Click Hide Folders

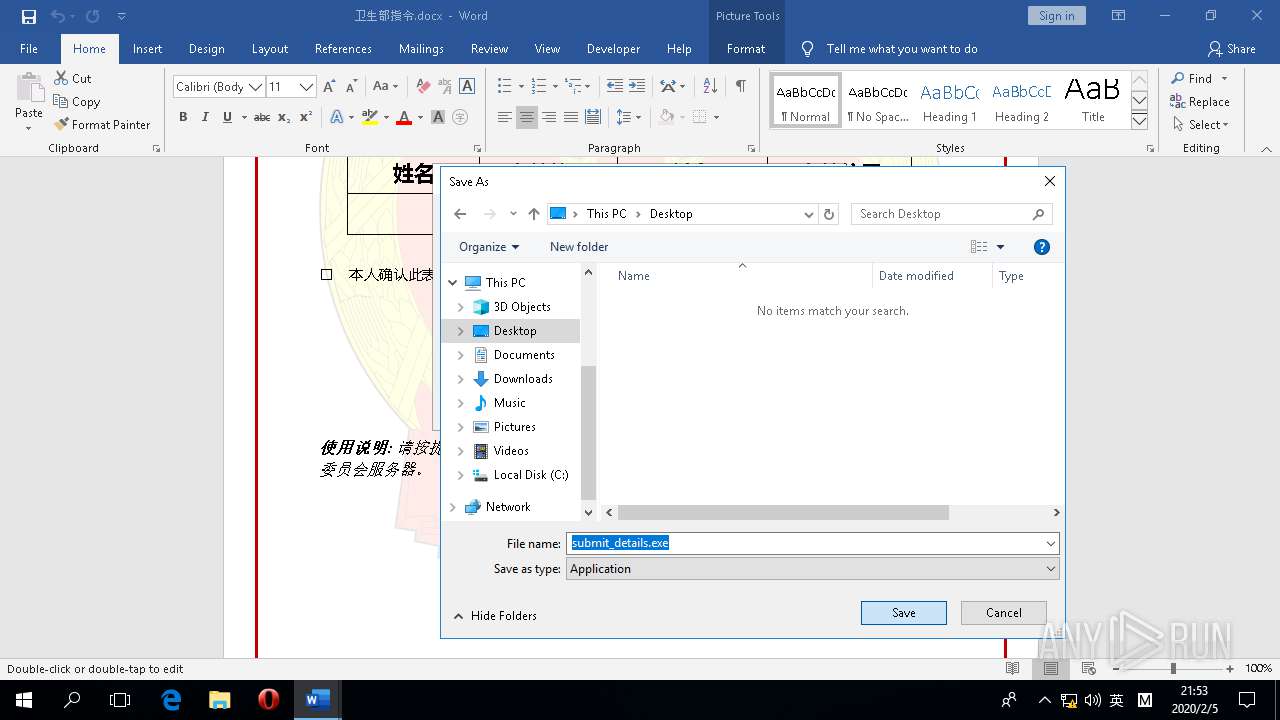tap(495, 616)
